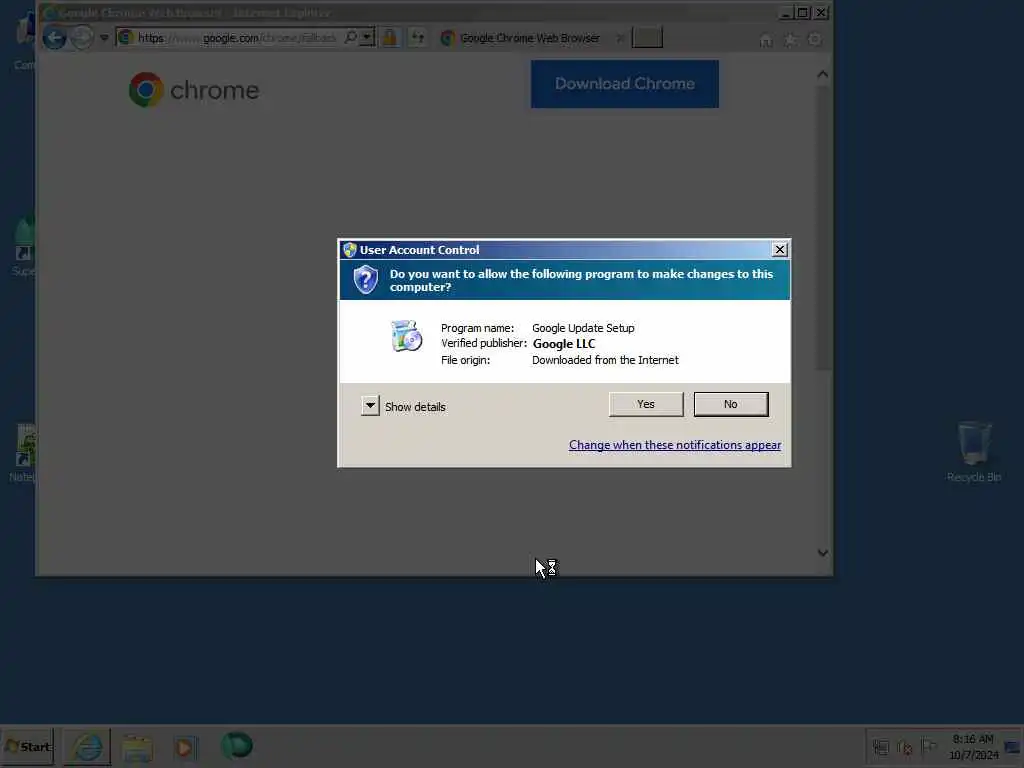The width and height of the screenshot is (1024, 768).
Task: Click the IE address bar URL field
Action: pos(236,38)
